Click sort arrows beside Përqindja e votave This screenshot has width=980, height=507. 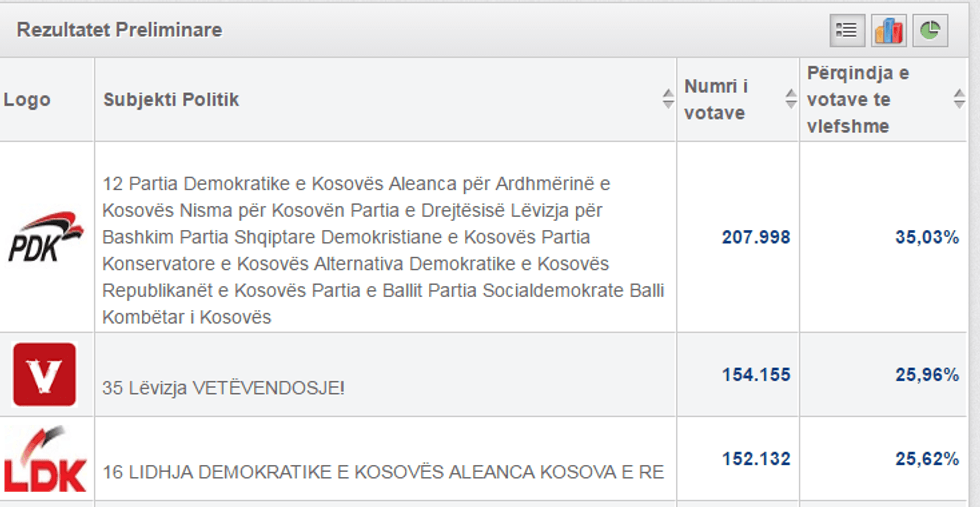[958, 99]
